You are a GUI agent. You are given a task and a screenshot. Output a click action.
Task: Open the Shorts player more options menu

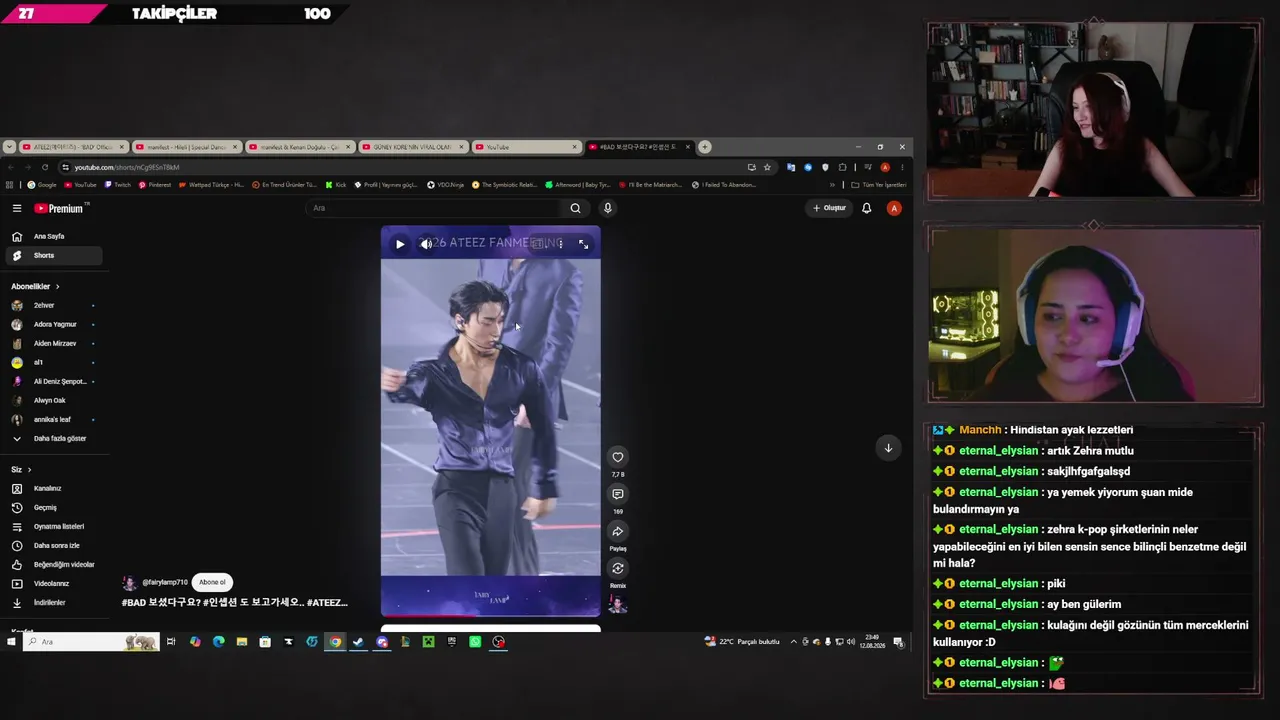(560, 244)
